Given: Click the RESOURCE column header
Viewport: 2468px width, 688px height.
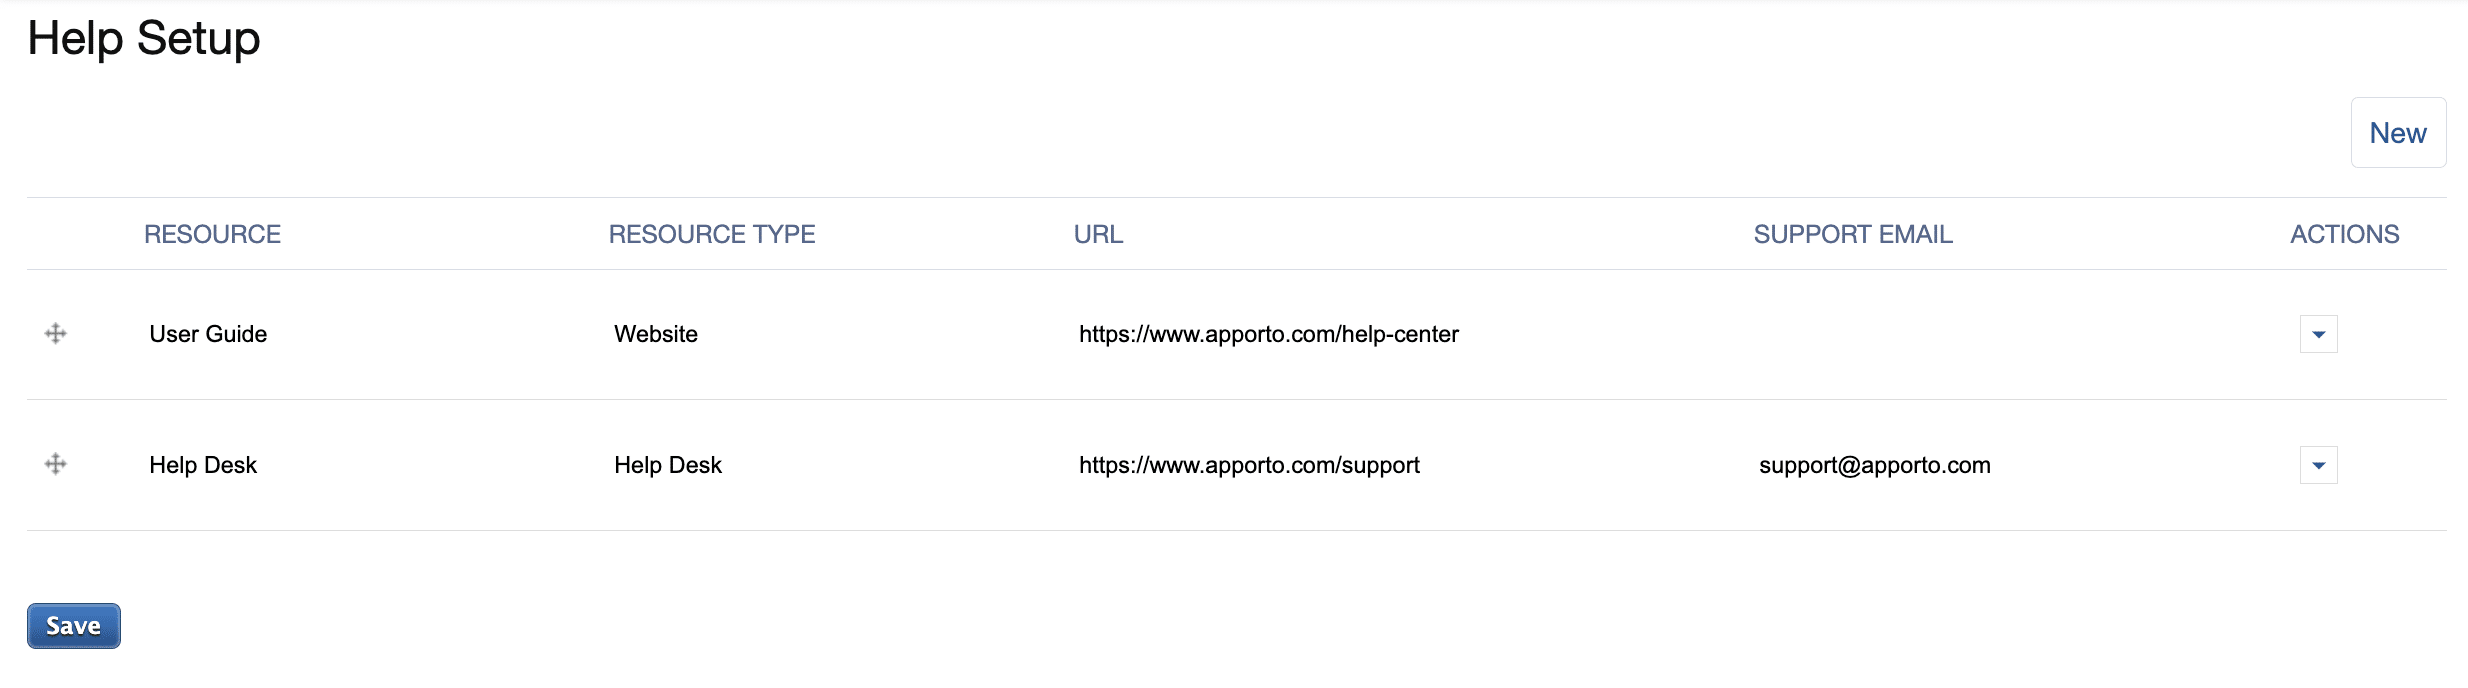Looking at the screenshot, I should pos(212,234).
